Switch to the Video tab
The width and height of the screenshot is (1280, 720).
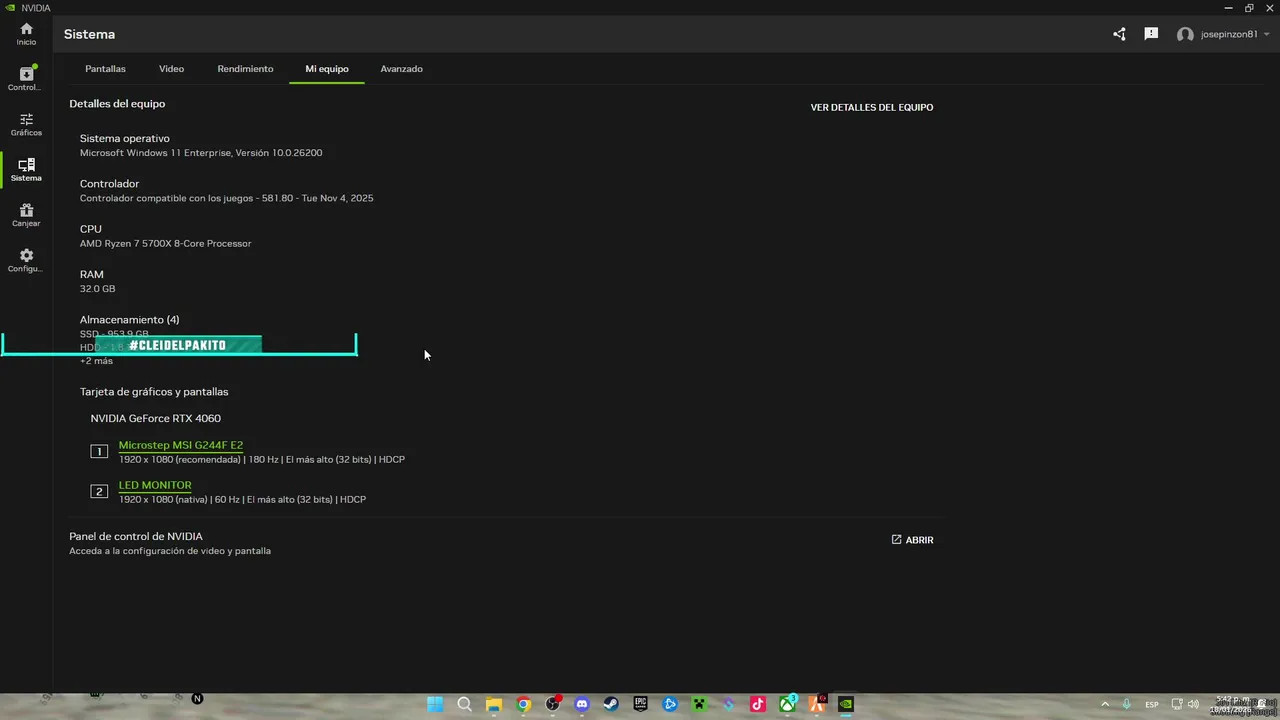(x=171, y=69)
